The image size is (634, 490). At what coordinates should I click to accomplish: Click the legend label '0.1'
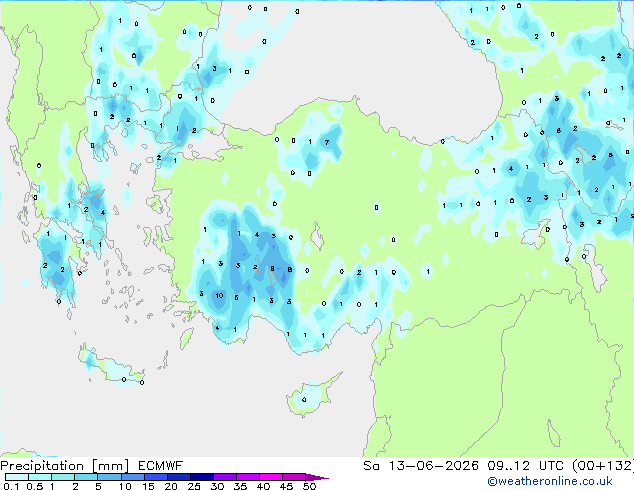(11, 486)
